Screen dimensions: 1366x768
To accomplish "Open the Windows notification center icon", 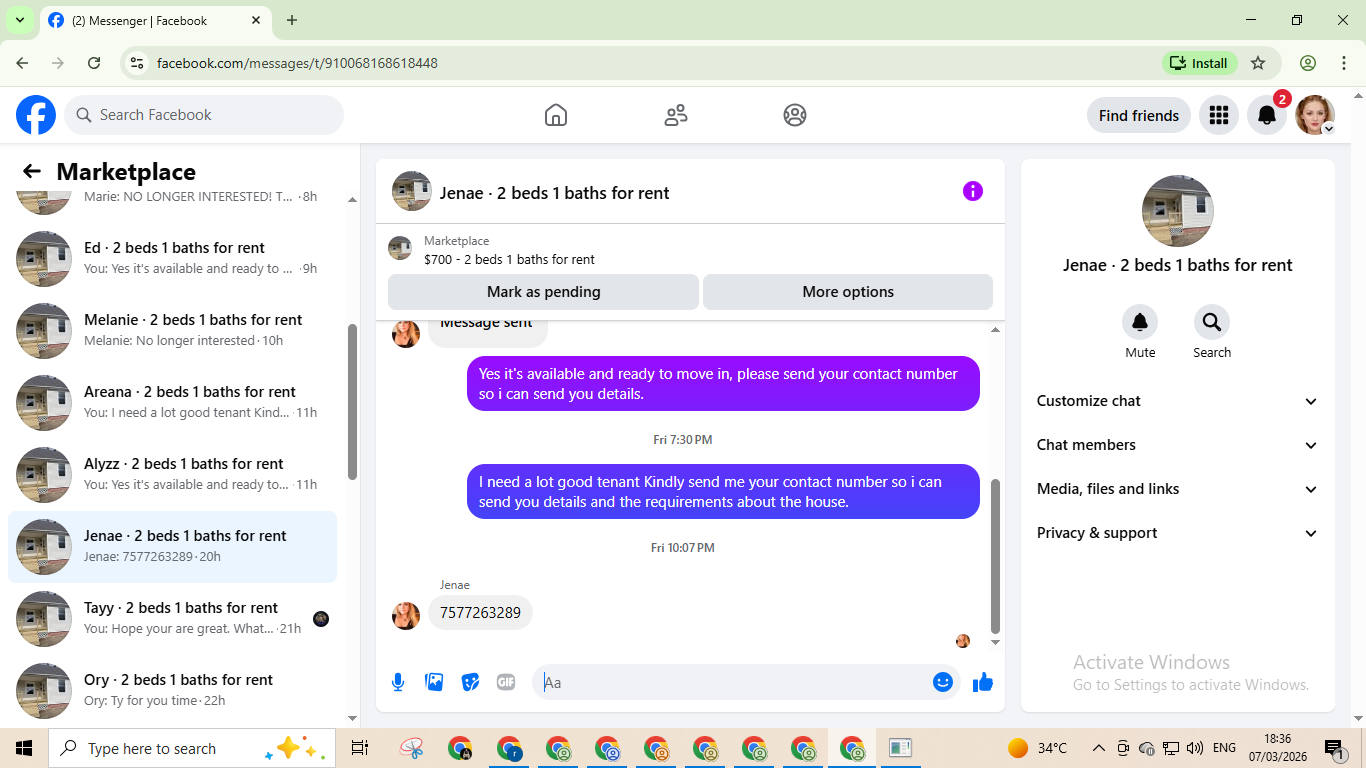I will (1334, 748).
